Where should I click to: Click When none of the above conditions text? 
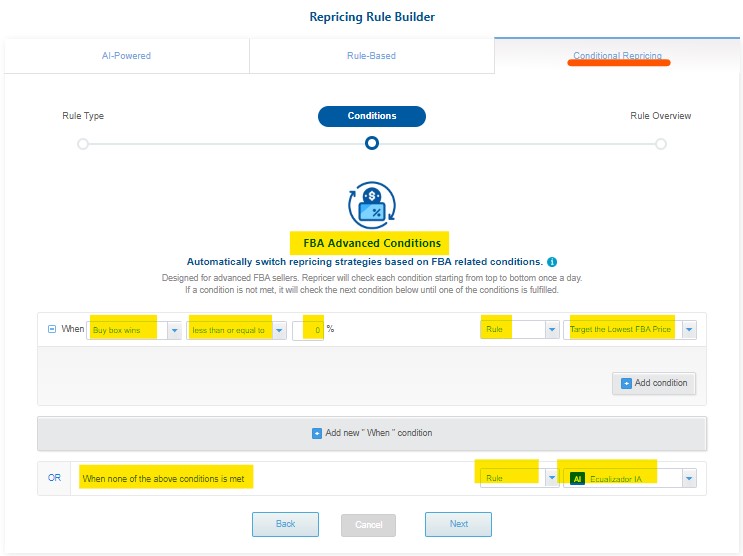[x=163, y=479]
